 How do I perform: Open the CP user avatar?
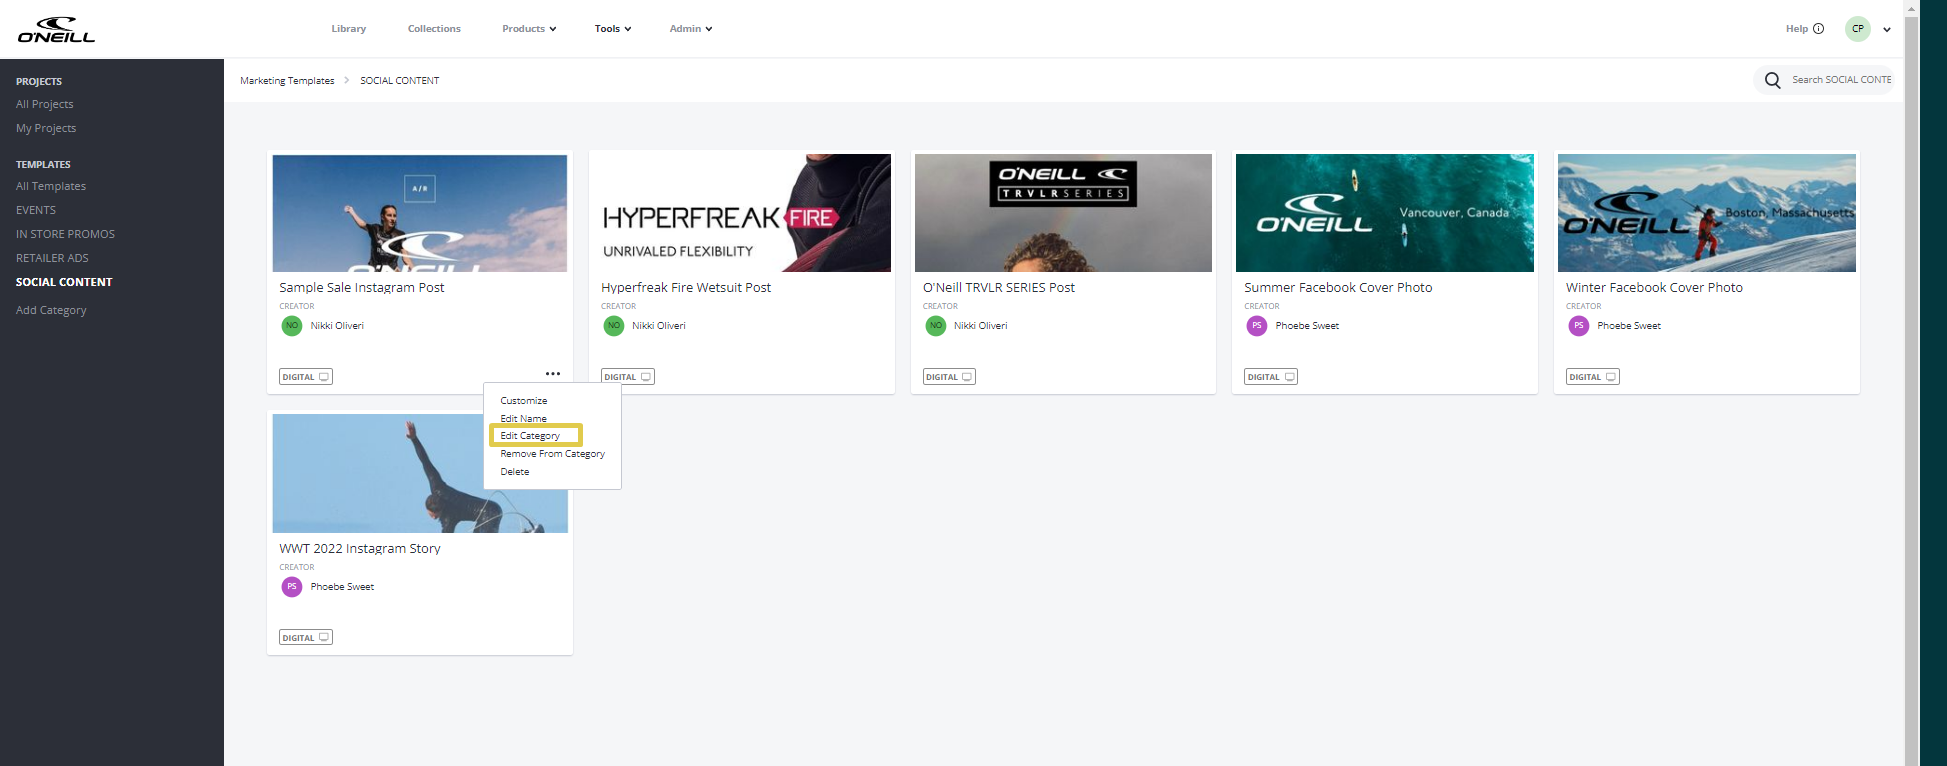(1858, 29)
